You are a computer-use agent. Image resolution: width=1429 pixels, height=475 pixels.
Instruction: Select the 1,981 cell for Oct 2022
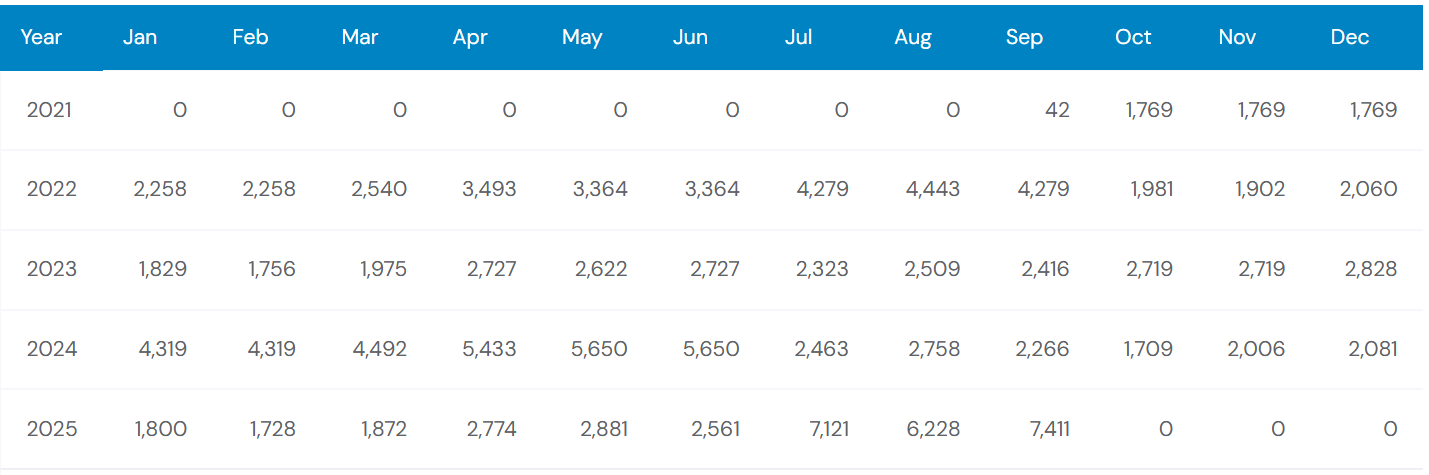[1149, 189]
